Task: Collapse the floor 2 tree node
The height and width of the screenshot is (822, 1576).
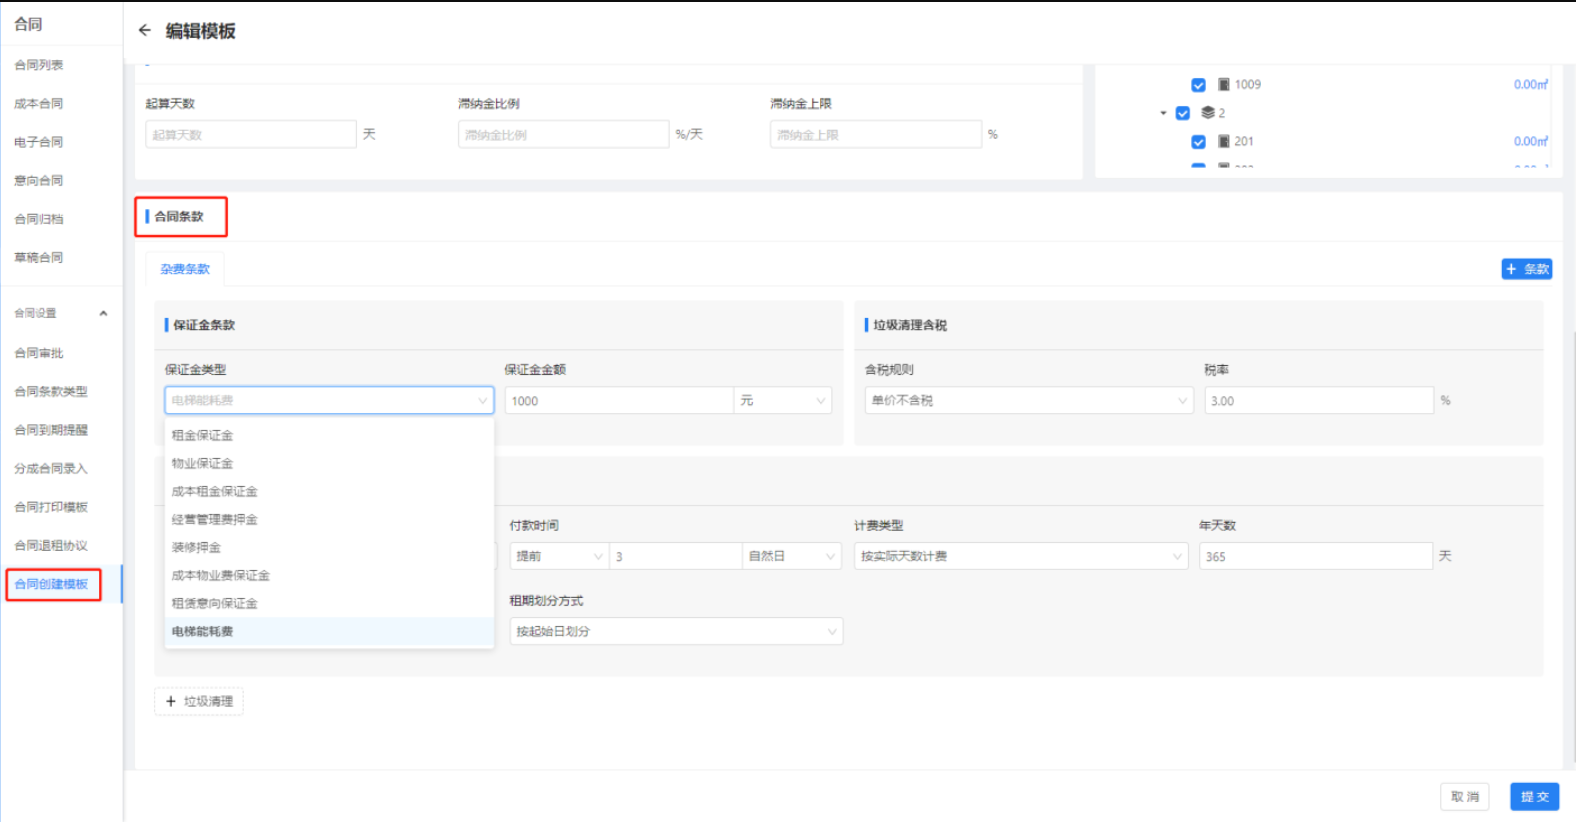Action: (x=1163, y=113)
